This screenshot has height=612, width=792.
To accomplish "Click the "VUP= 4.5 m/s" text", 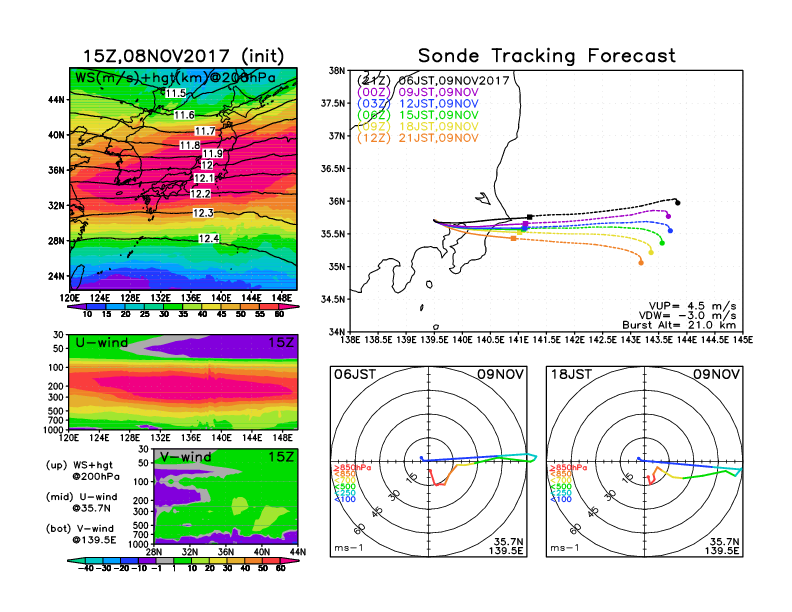I will tap(692, 306).
